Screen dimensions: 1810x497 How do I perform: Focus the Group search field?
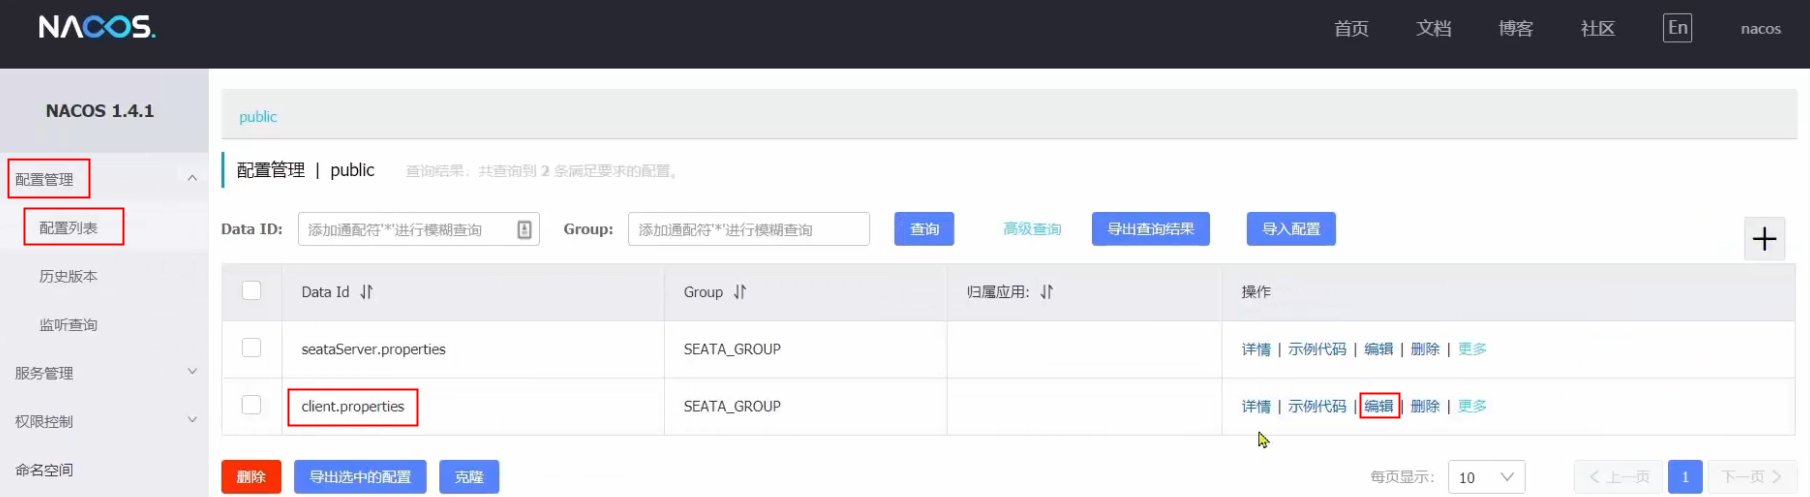tap(748, 229)
